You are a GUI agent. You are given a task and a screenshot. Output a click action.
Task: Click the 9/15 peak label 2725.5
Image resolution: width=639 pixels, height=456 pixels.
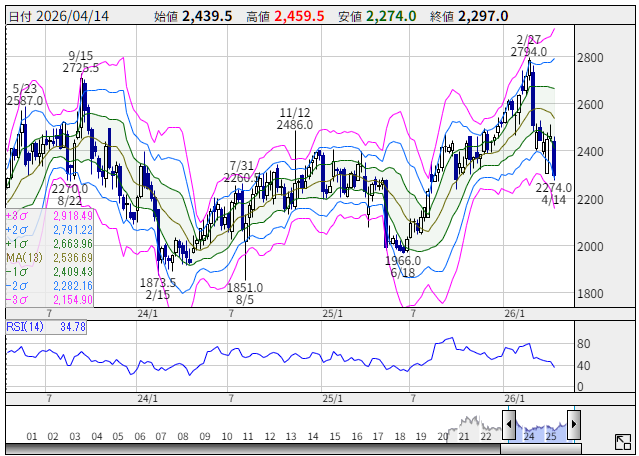tap(80, 68)
